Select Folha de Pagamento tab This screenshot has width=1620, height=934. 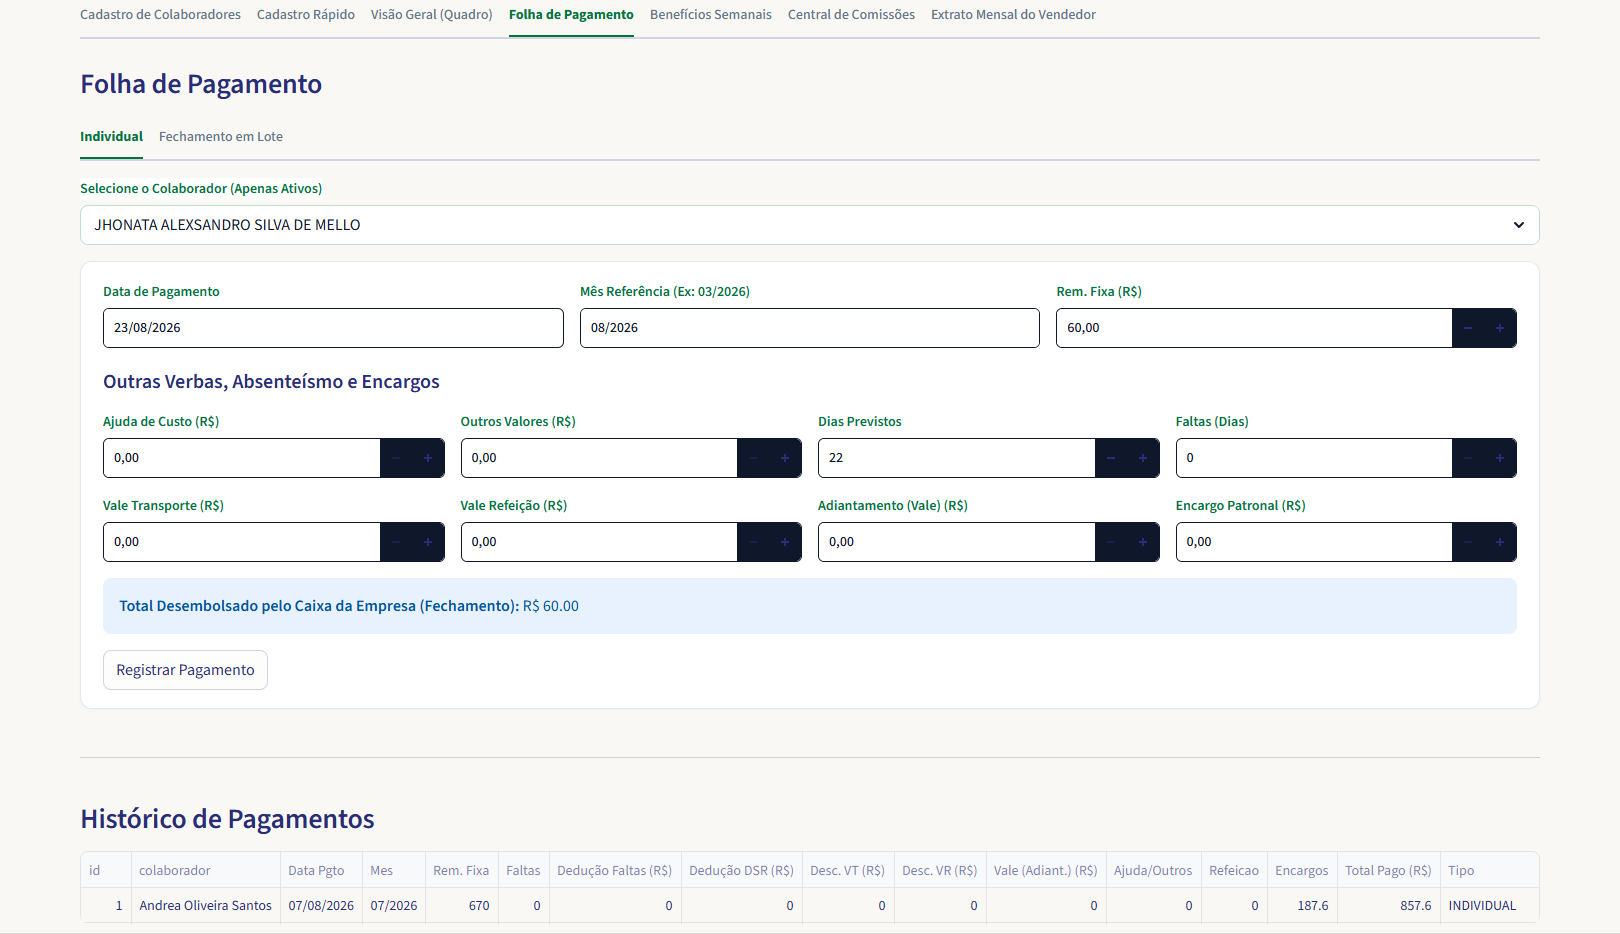pos(571,15)
